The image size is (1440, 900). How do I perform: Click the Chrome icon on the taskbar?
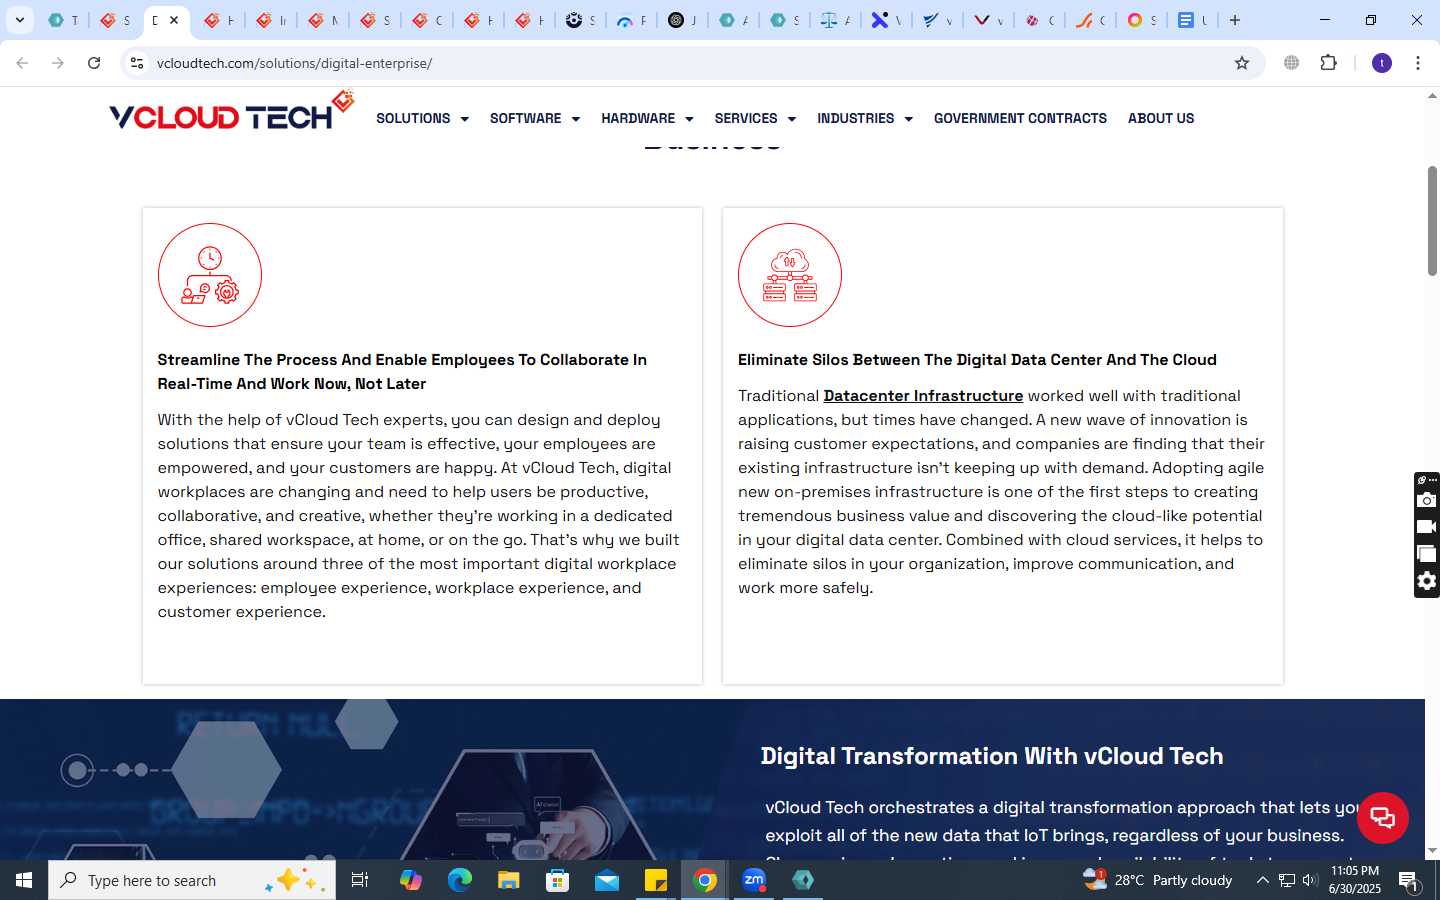click(705, 880)
